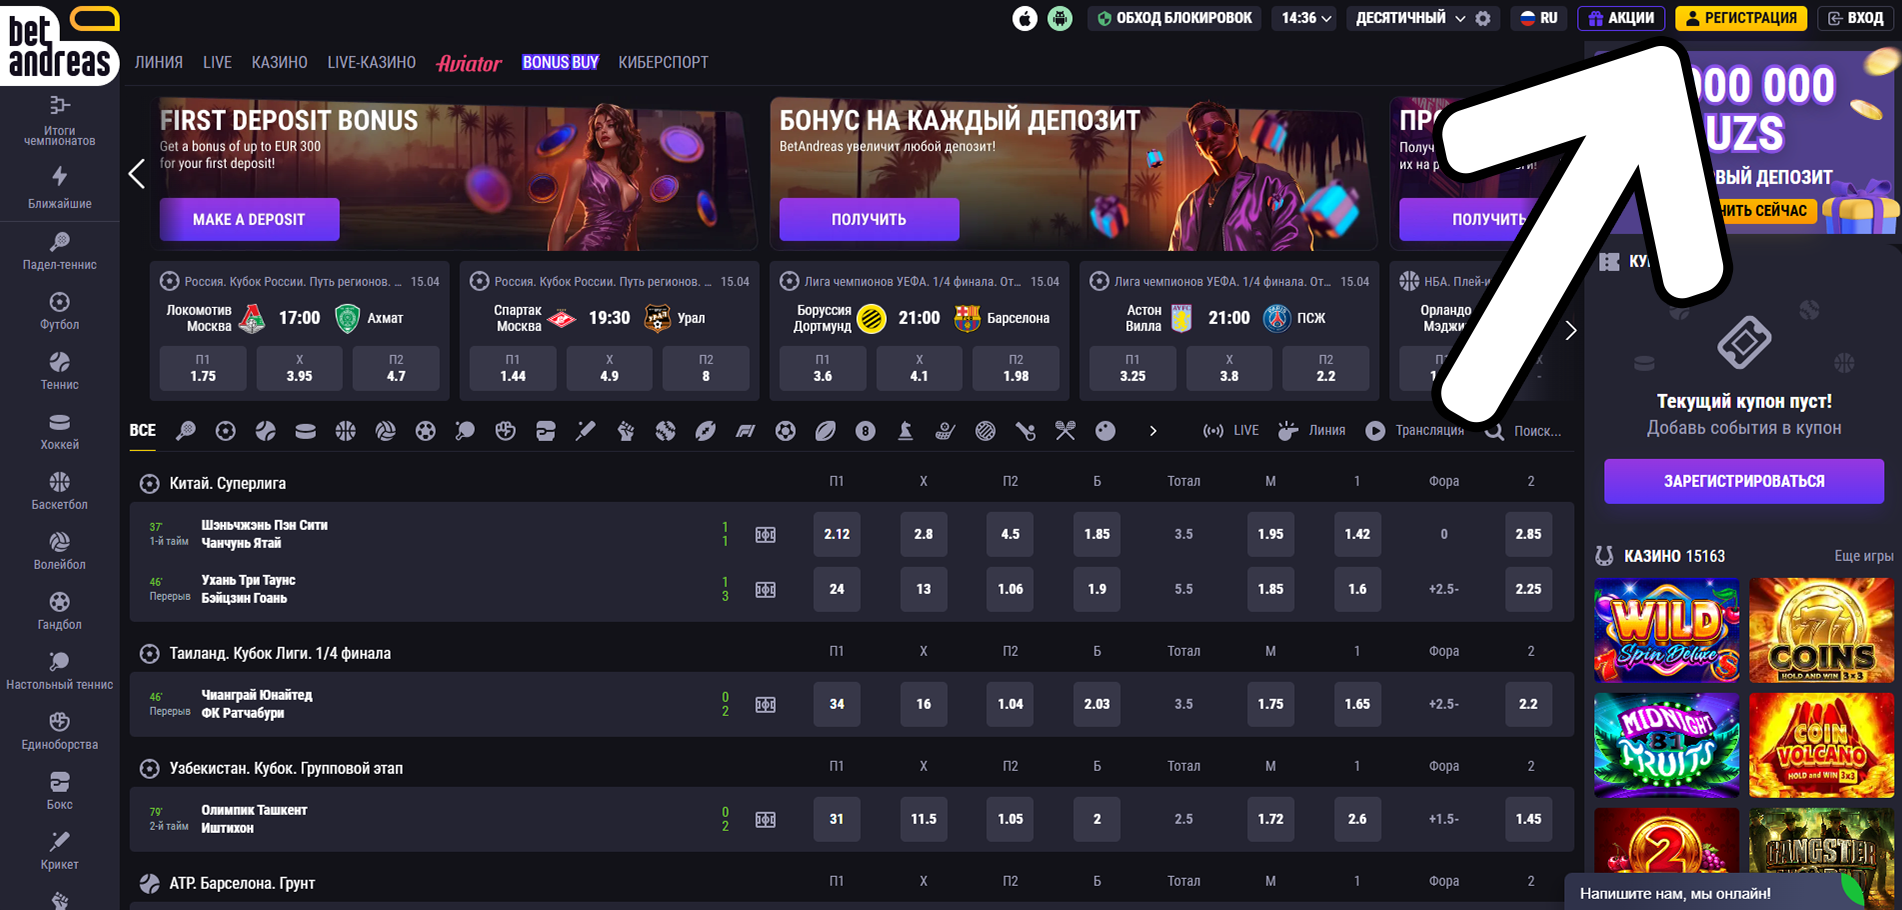Select Бокс sport in sidebar
1902x910 pixels.
click(60, 790)
